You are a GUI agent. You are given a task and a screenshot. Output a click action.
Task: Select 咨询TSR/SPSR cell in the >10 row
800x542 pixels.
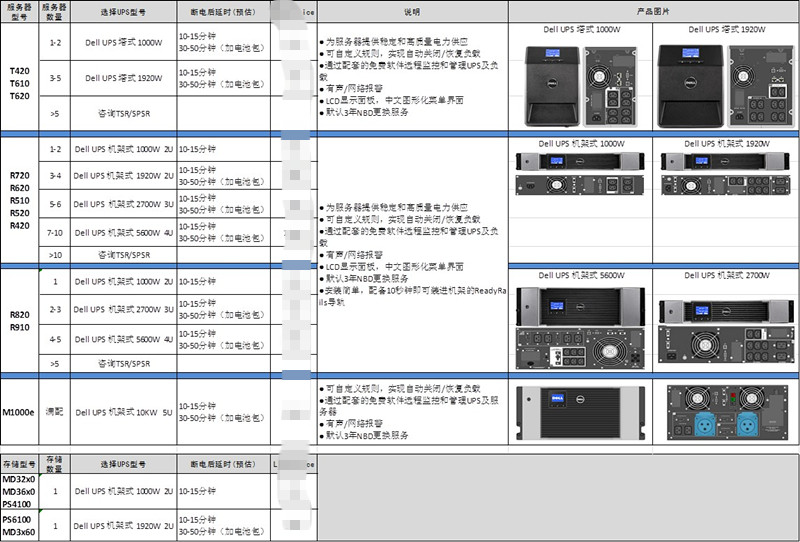123,255
